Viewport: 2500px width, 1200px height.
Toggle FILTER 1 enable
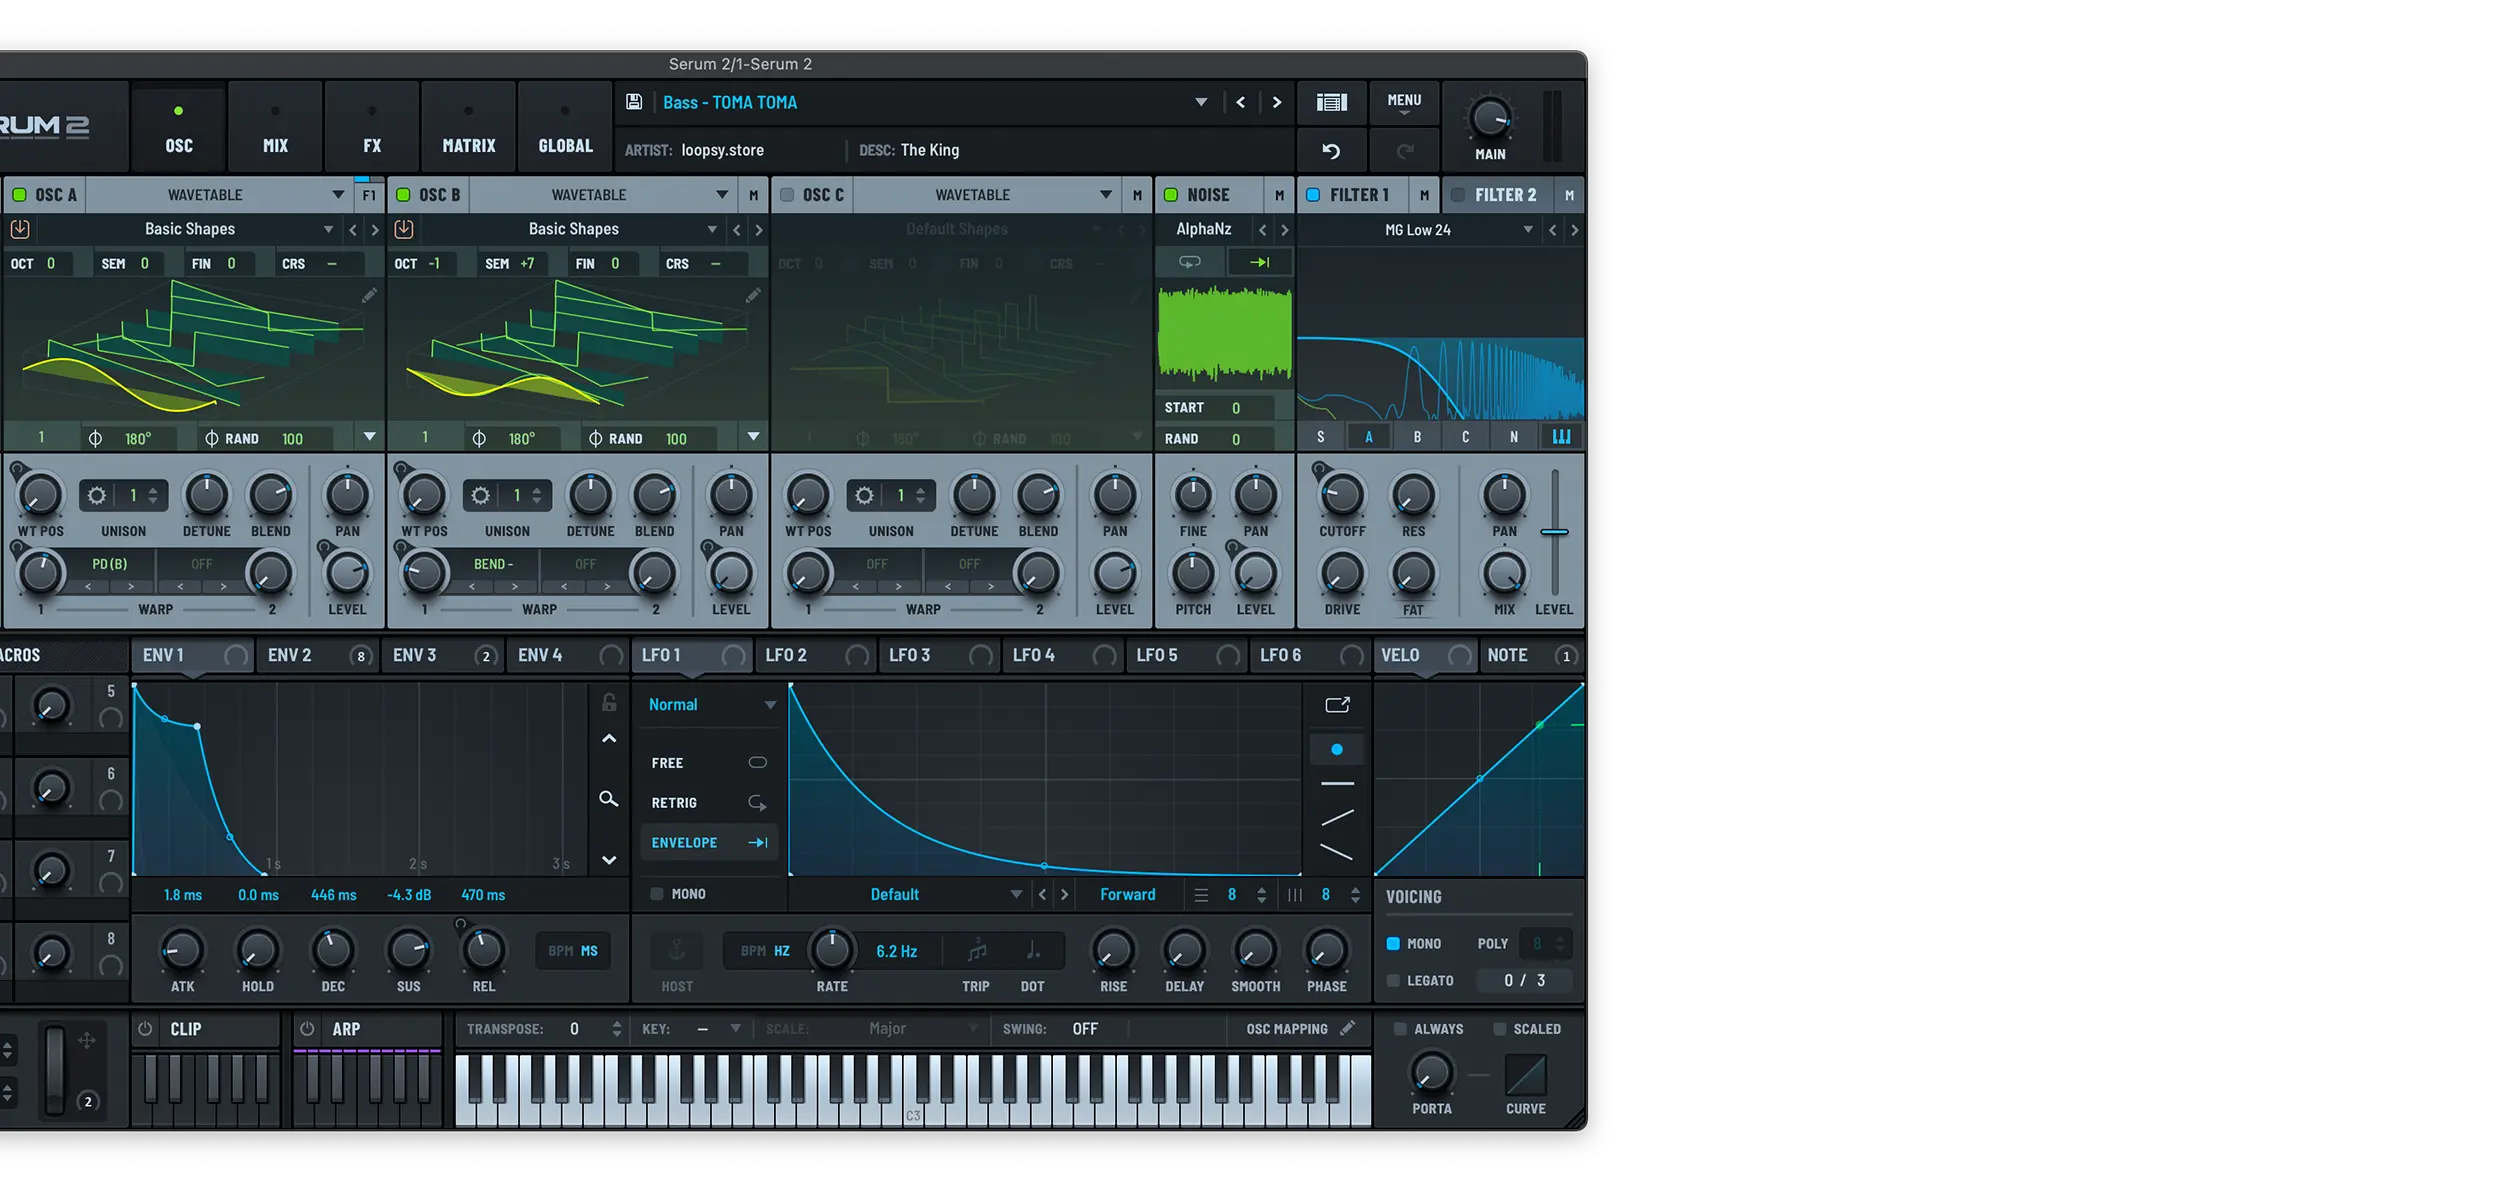point(1313,195)
